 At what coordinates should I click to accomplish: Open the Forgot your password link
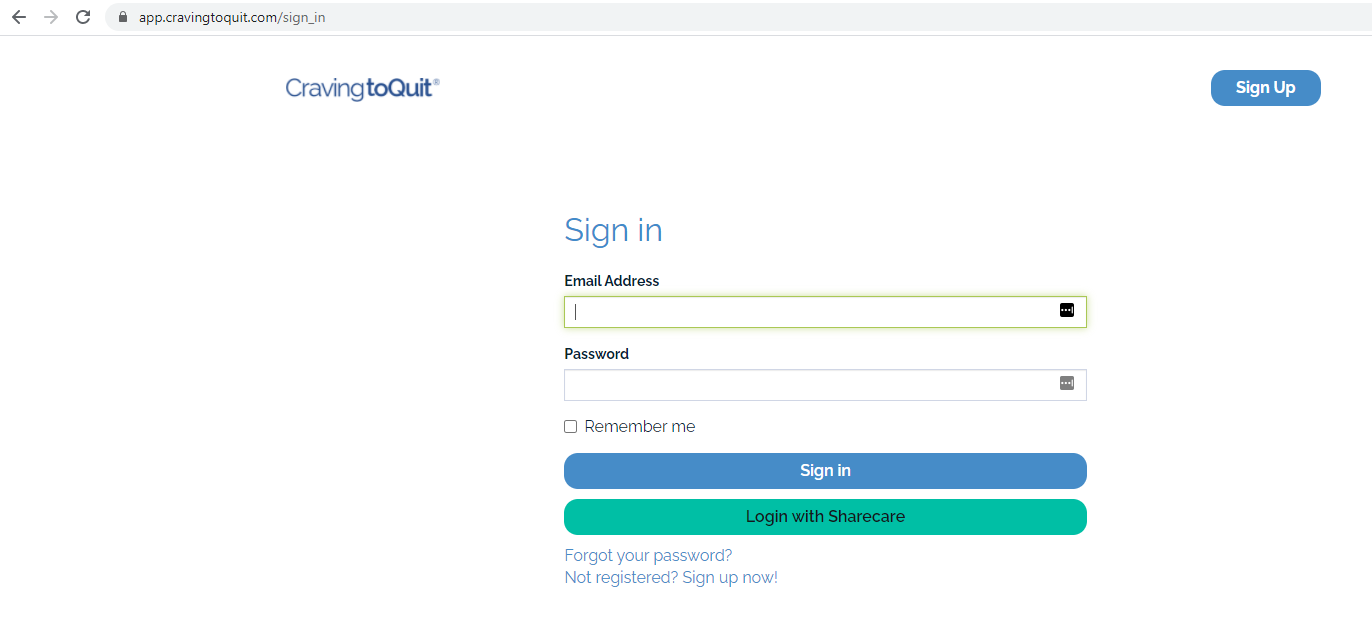[x=648, y=555]
